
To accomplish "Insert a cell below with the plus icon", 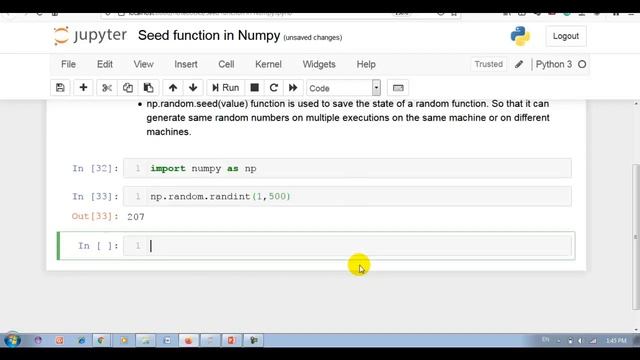I will tap(83, 88).
